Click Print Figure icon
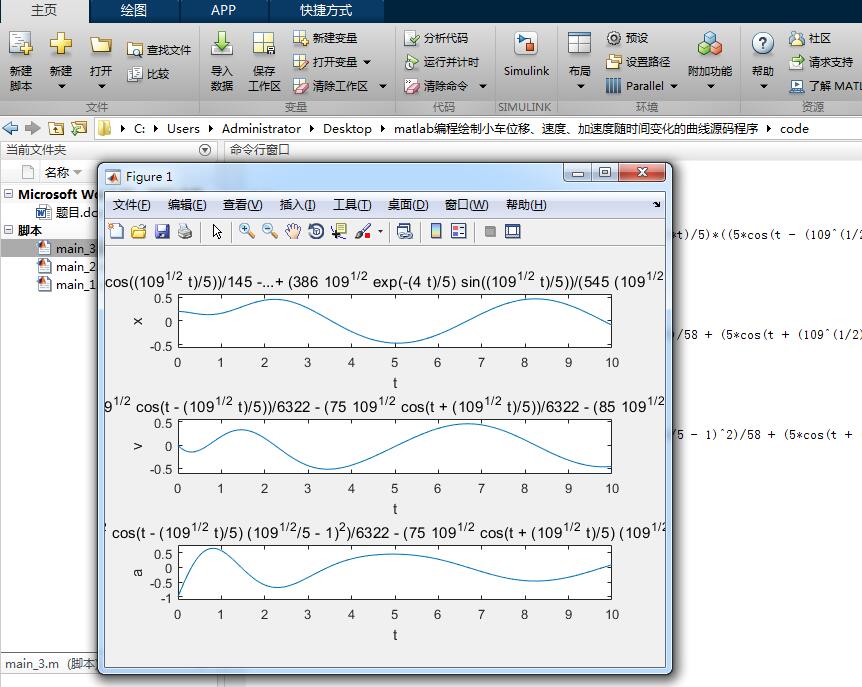Screen dimensions: 862x687 click(185, 231)
